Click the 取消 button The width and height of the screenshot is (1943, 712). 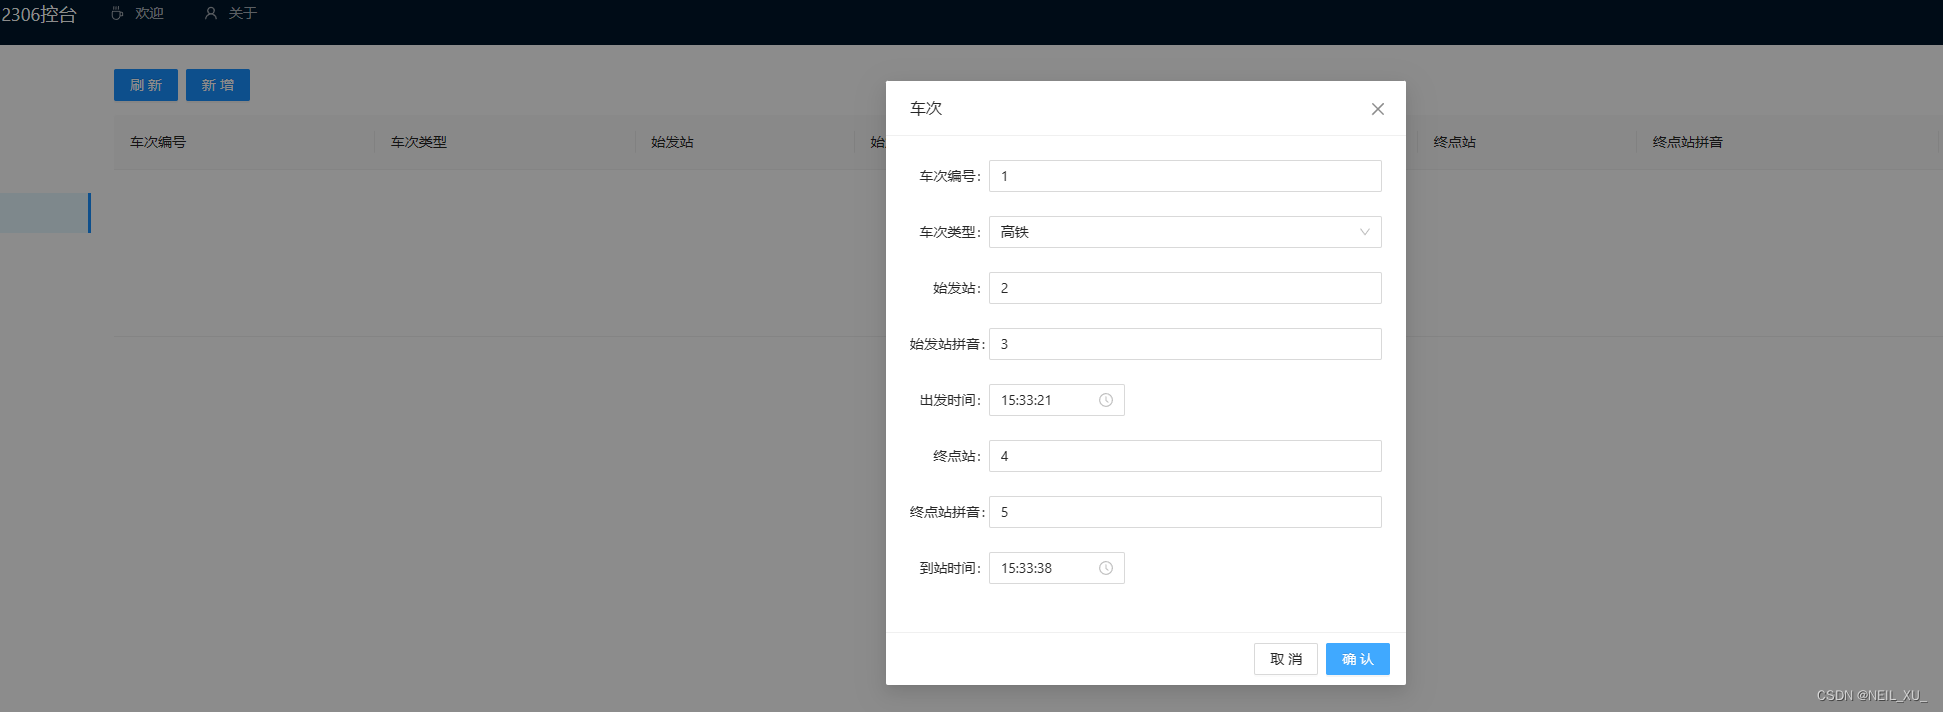coord(1285,659)
